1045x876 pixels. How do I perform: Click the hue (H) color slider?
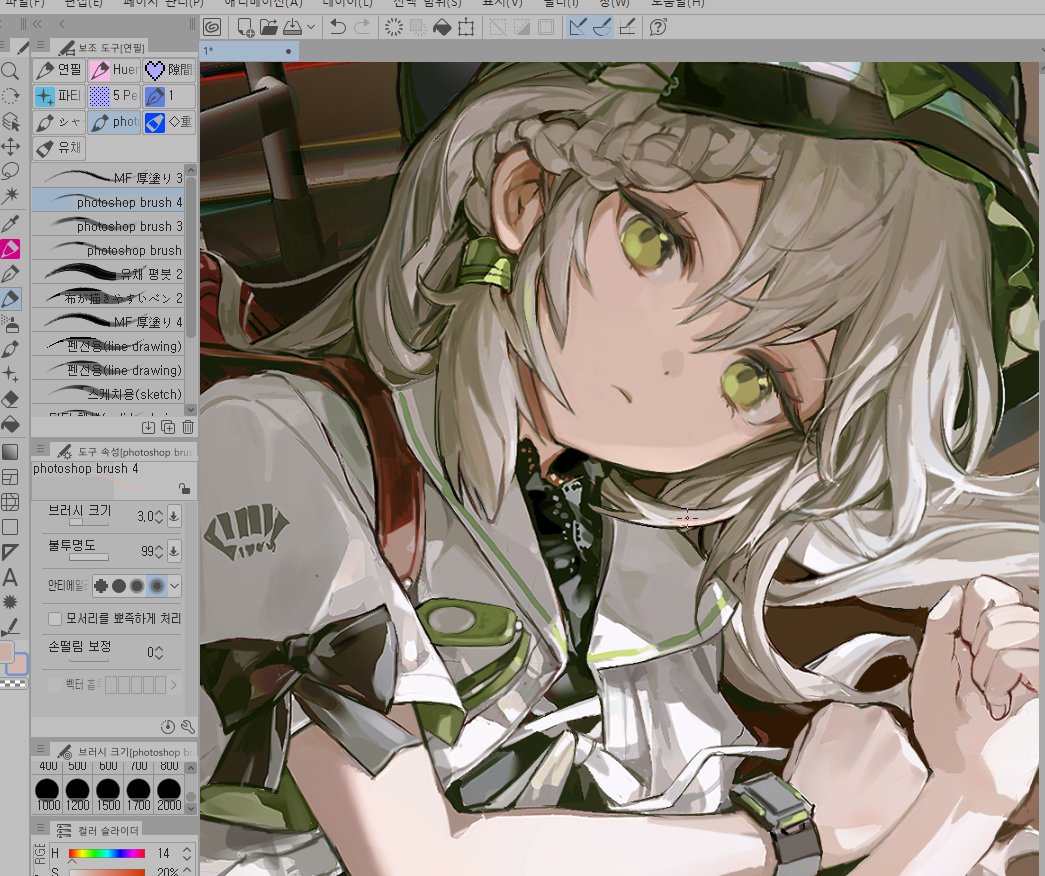(x=107, y=853)
